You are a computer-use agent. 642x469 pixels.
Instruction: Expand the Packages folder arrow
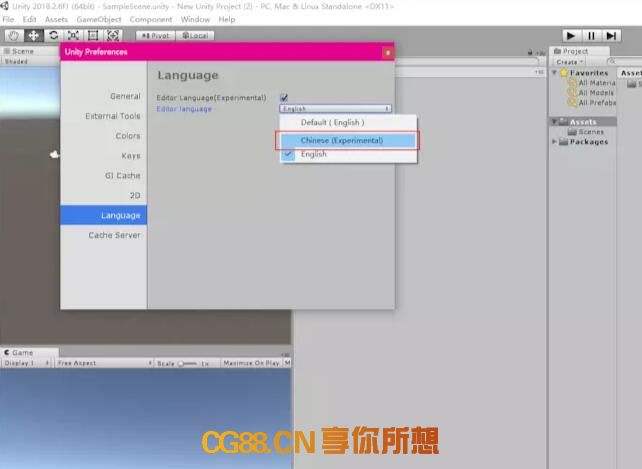554,141
